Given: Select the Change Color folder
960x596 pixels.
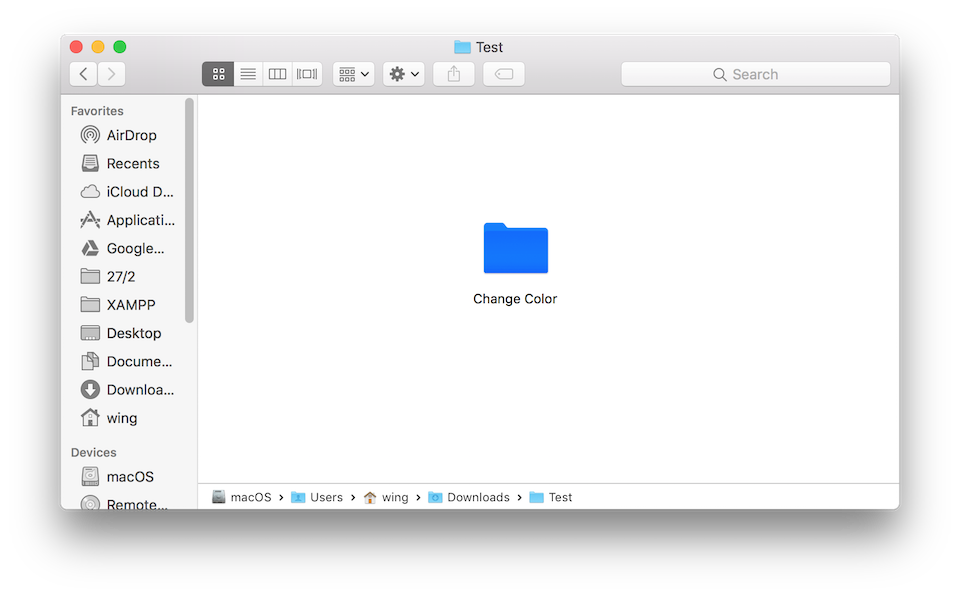Looking at the screenshot, I should [515, 249].
